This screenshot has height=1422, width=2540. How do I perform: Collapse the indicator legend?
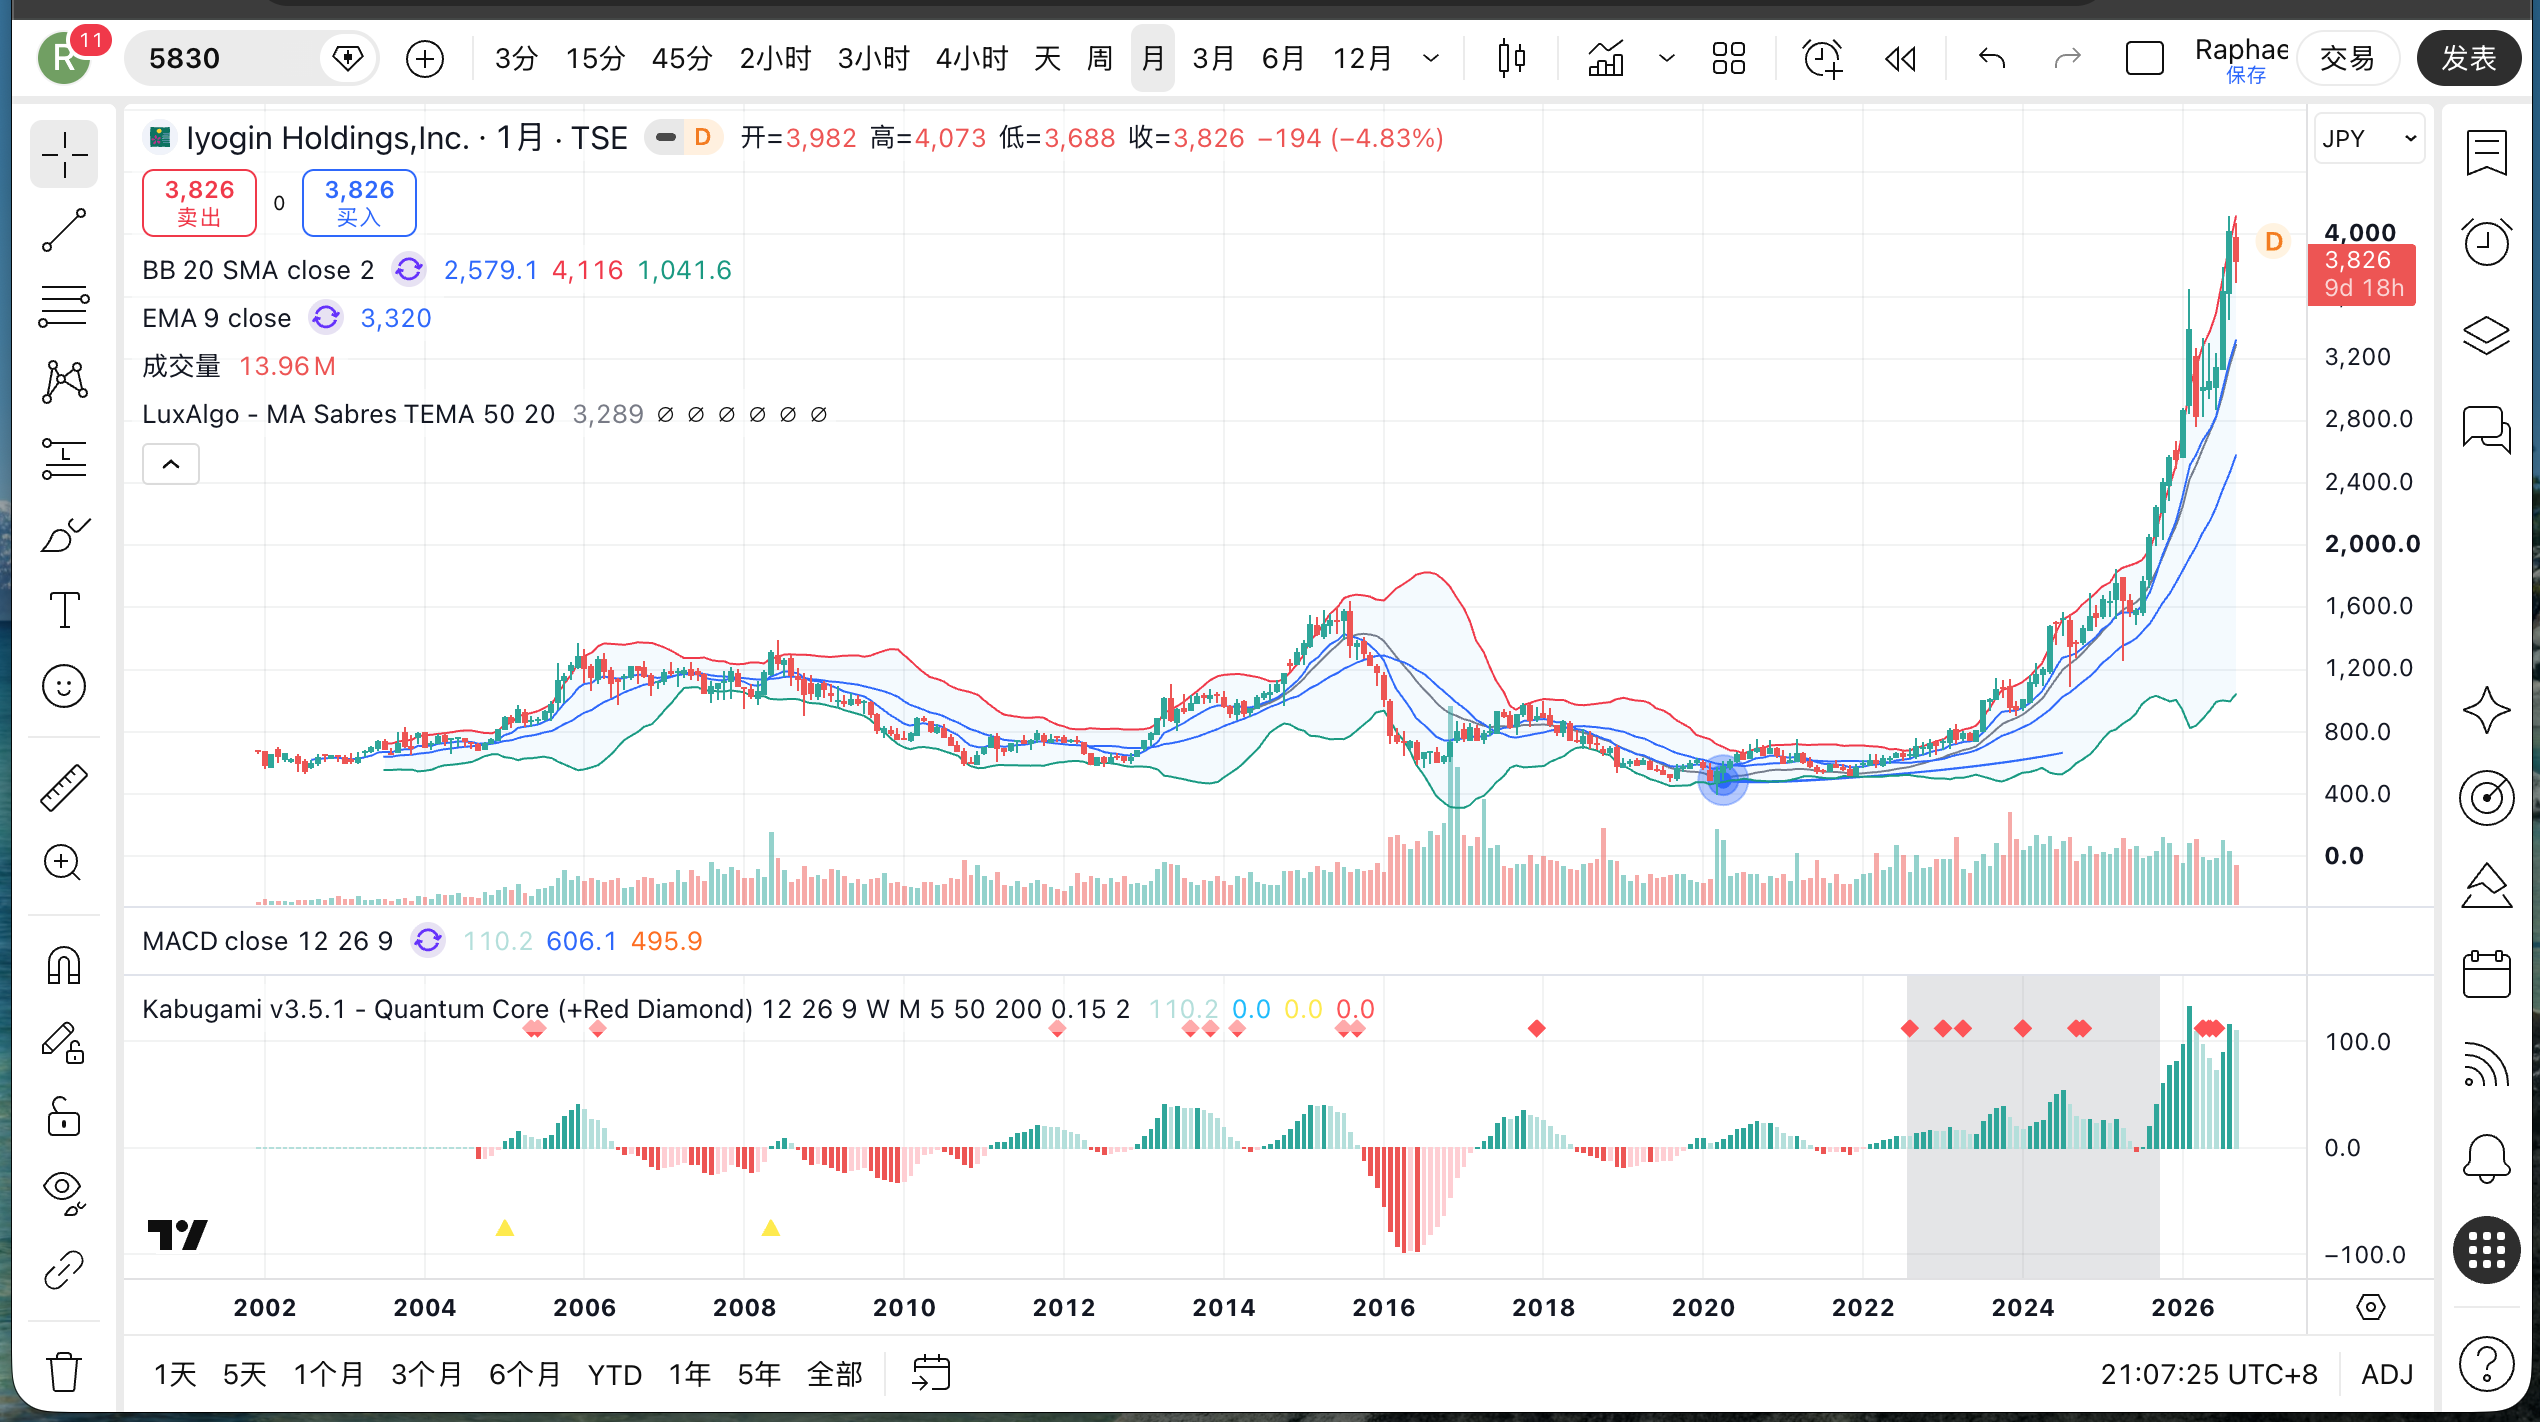pyautogui.click(x=171, y=464)
